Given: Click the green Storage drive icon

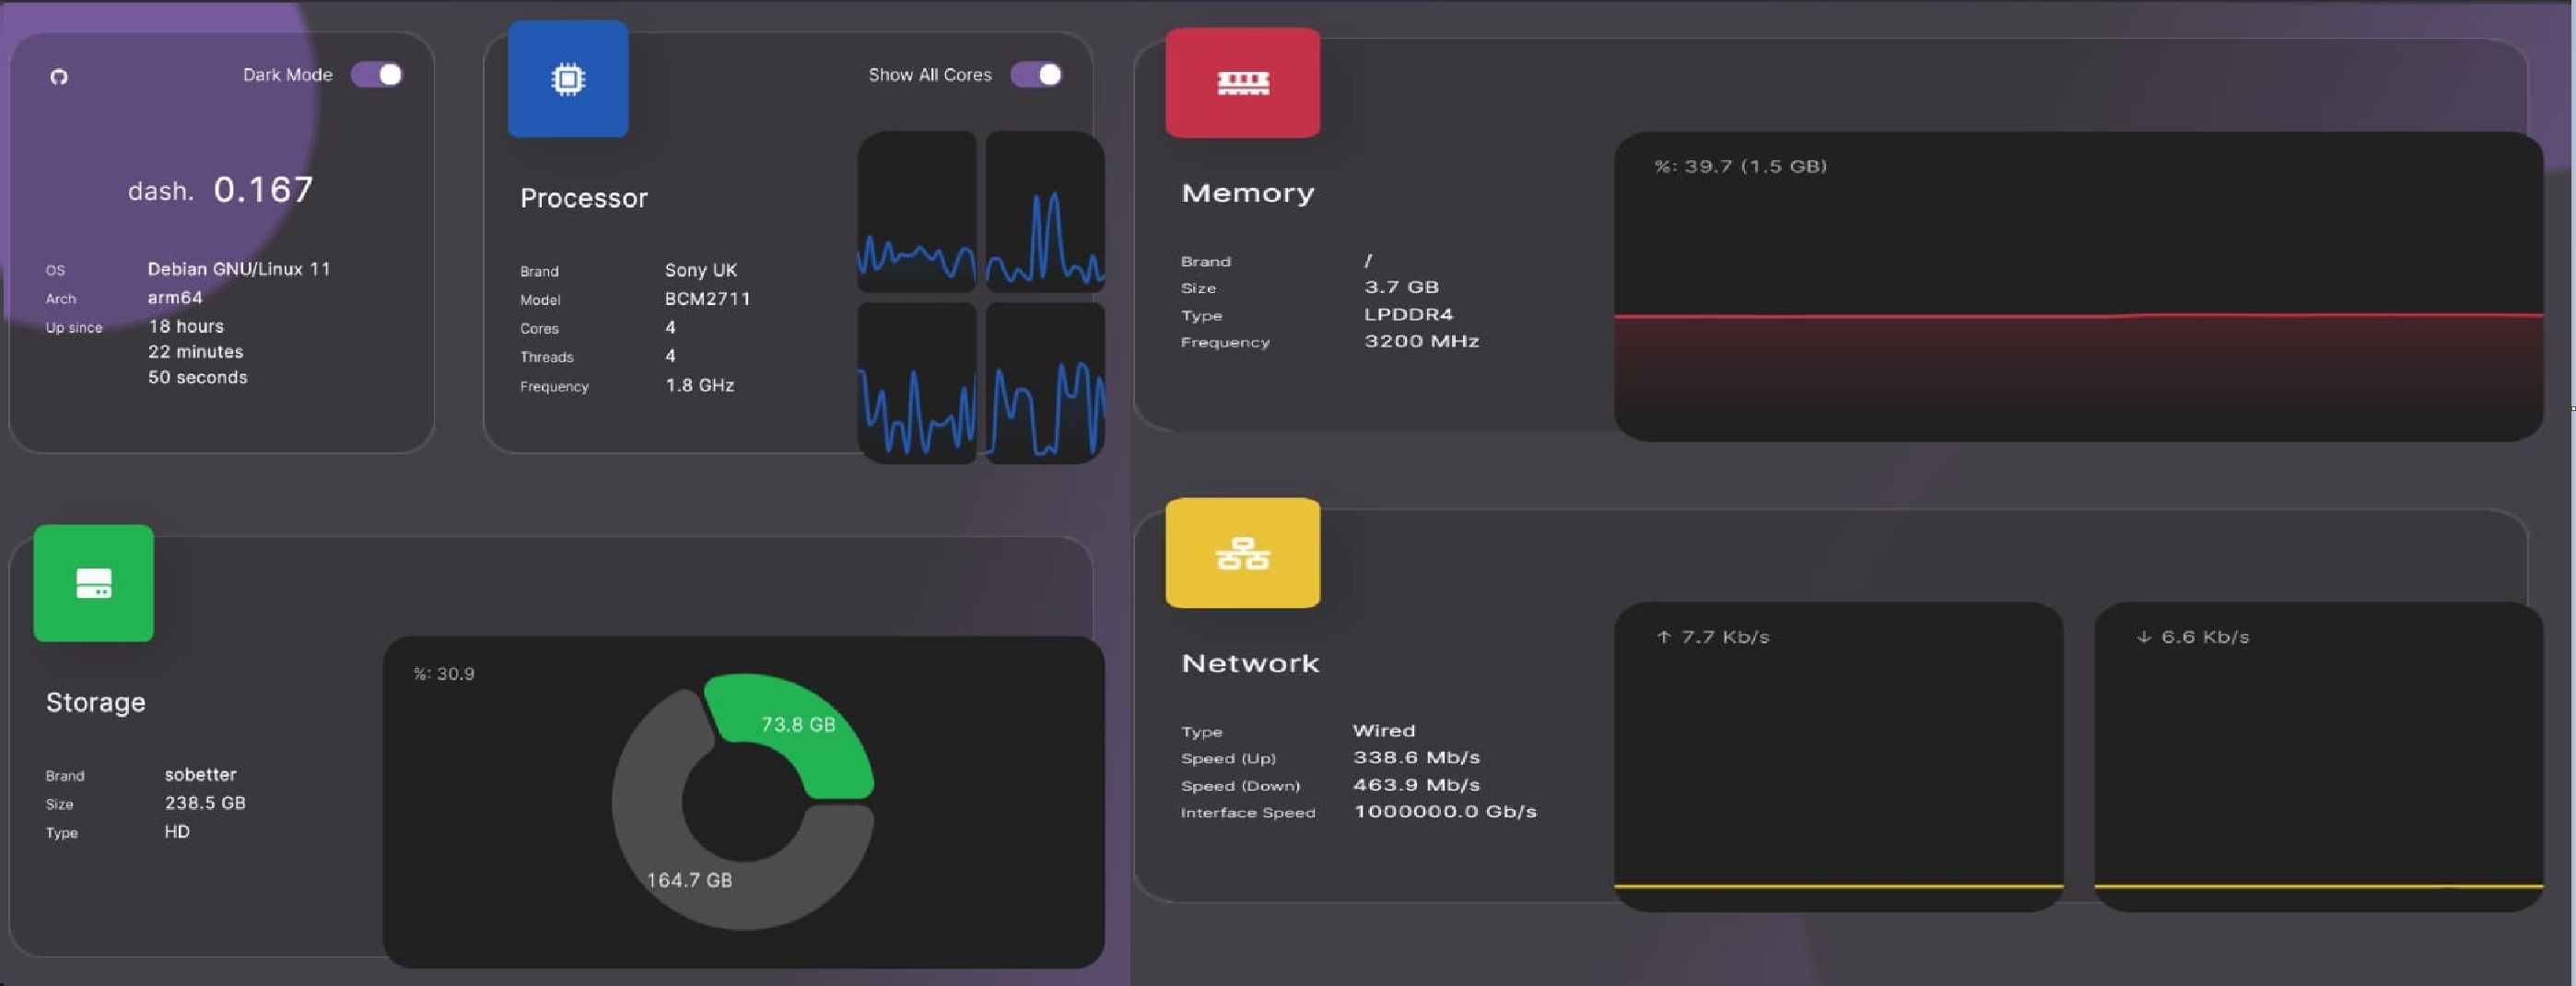Looking at the screenshot, I should (x=94, y=583).
